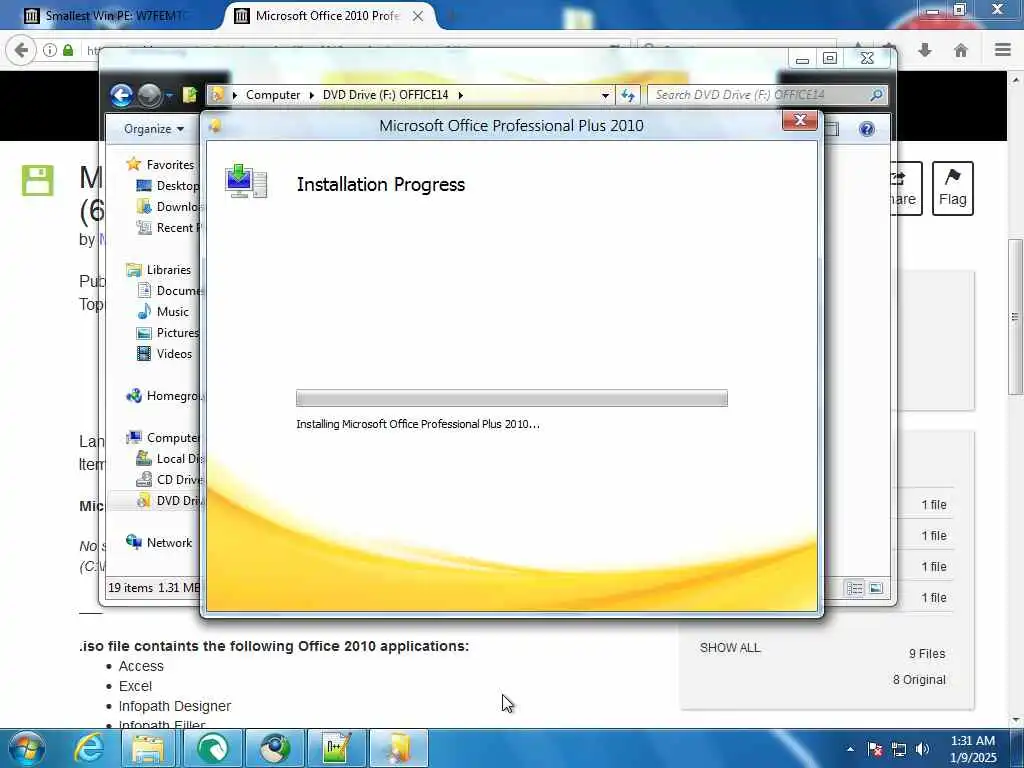Close the Microsoft Office 2010 browser tab
Screen dimensions: 1024x768
pos(418,16)
